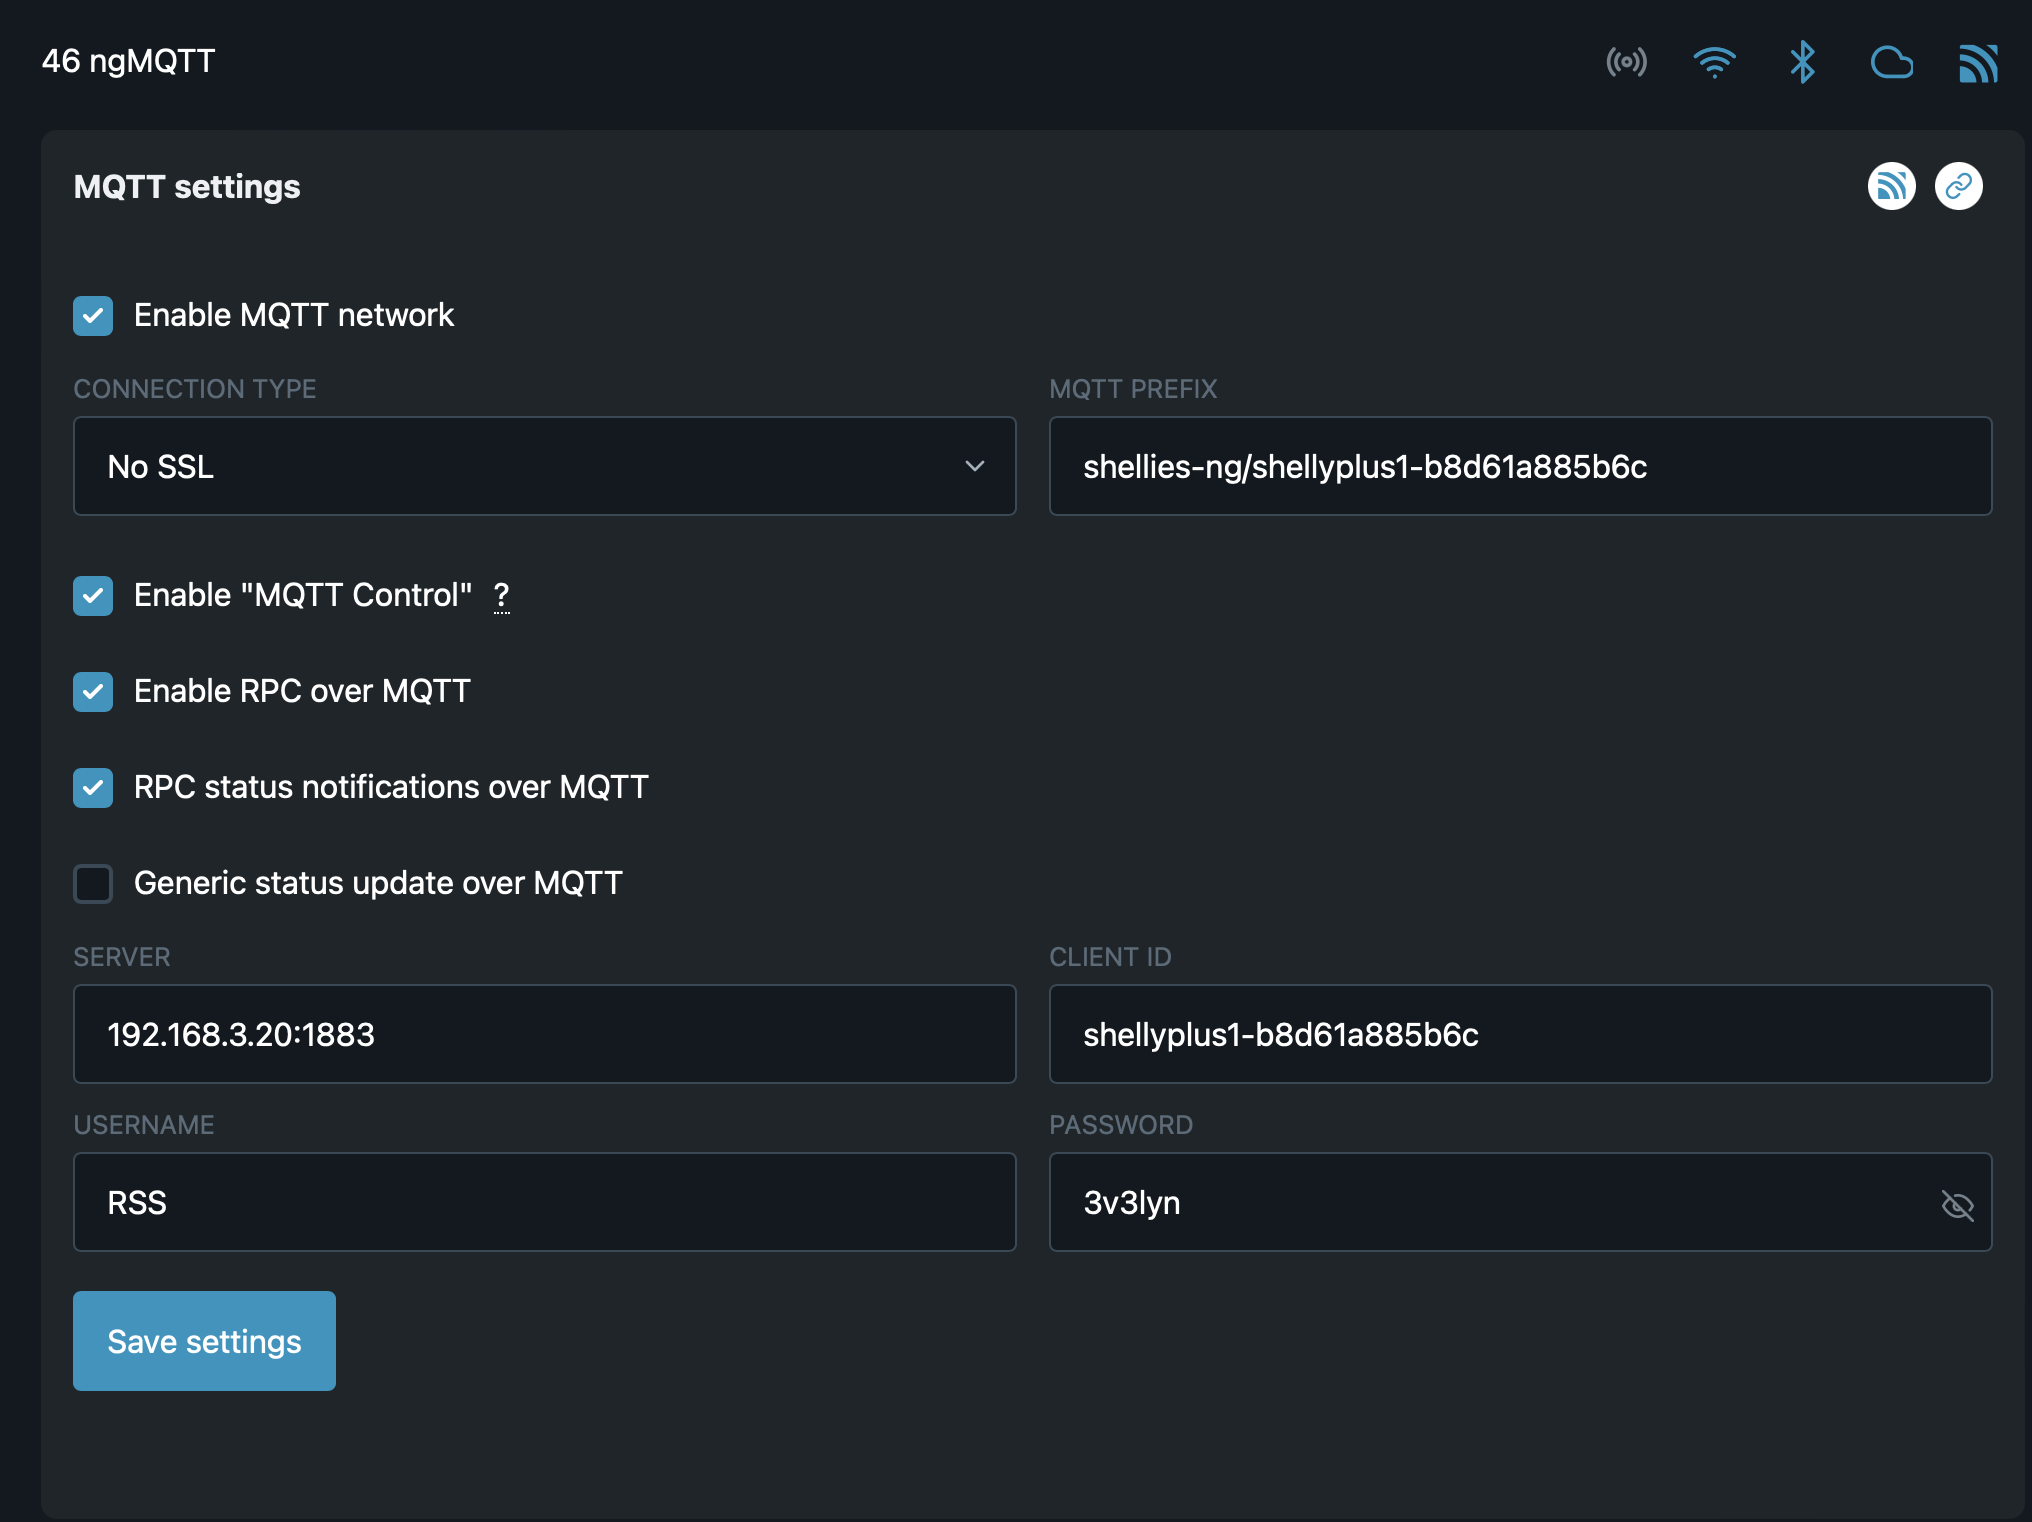Toggle password visibility eye icon
This screenshot has height=1522, width=2032.
click(1957, 1205)
